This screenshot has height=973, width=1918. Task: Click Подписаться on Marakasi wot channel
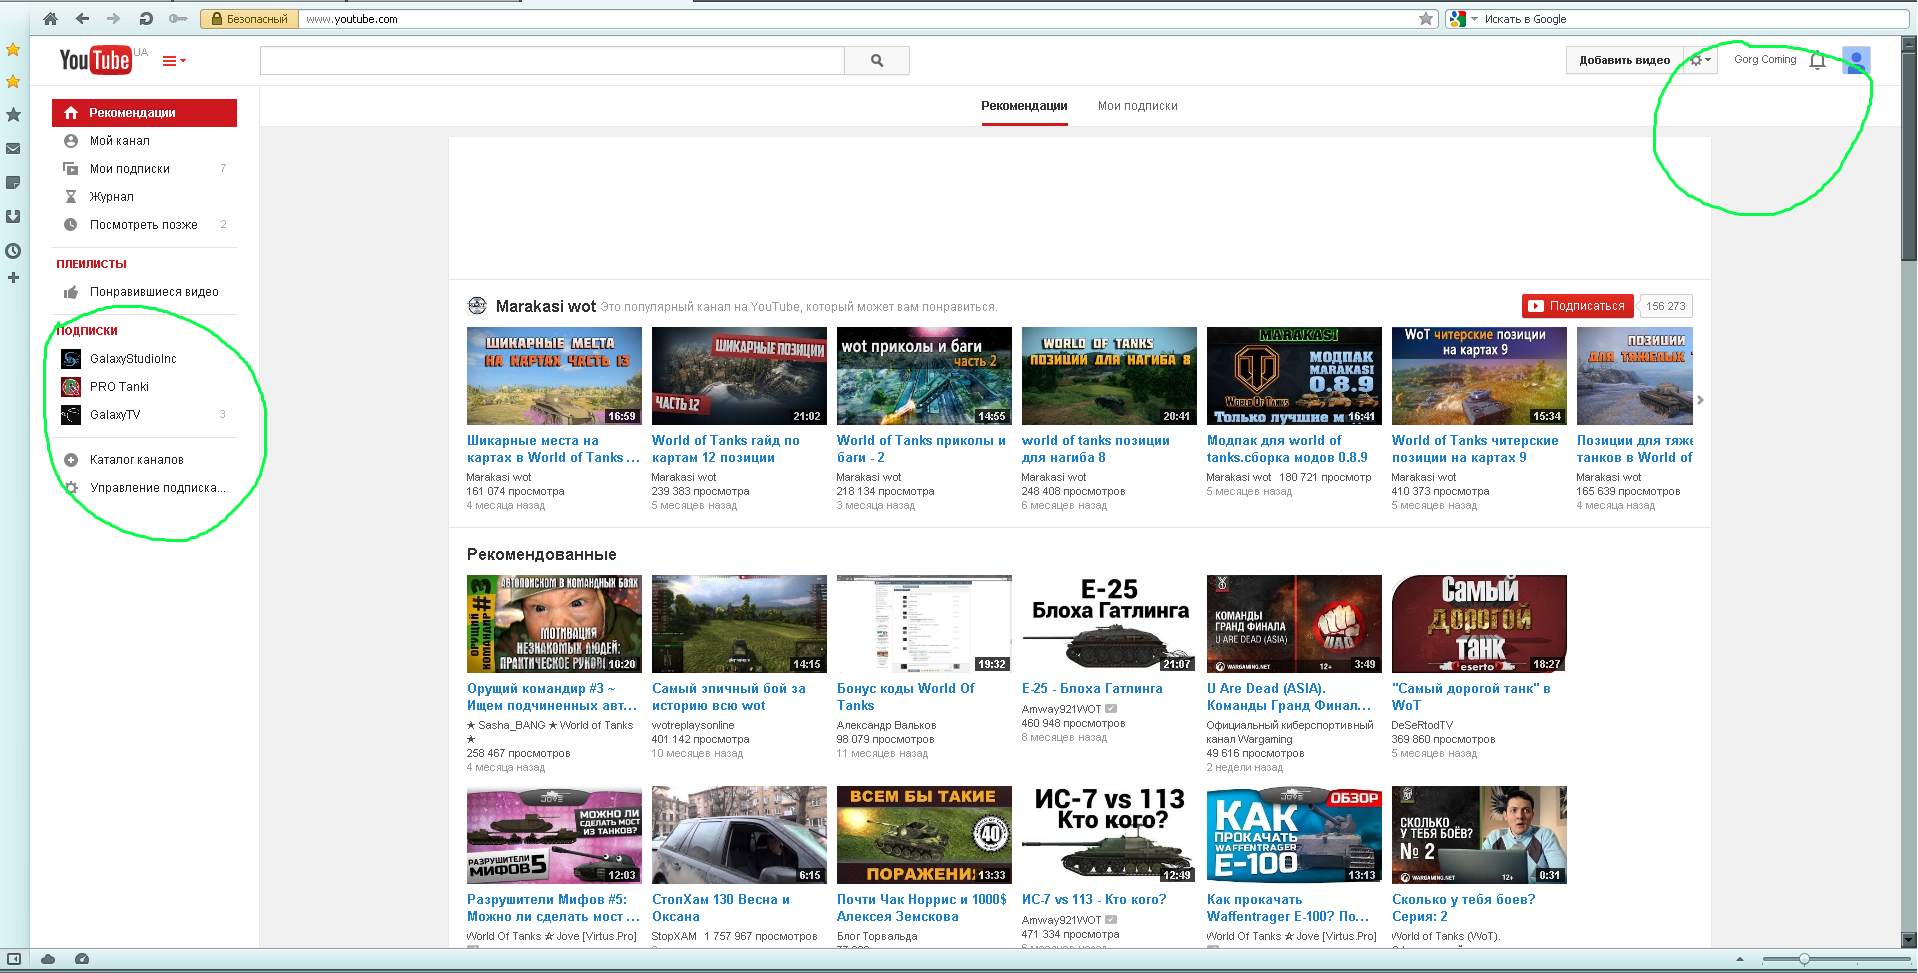coord(1577,306)
